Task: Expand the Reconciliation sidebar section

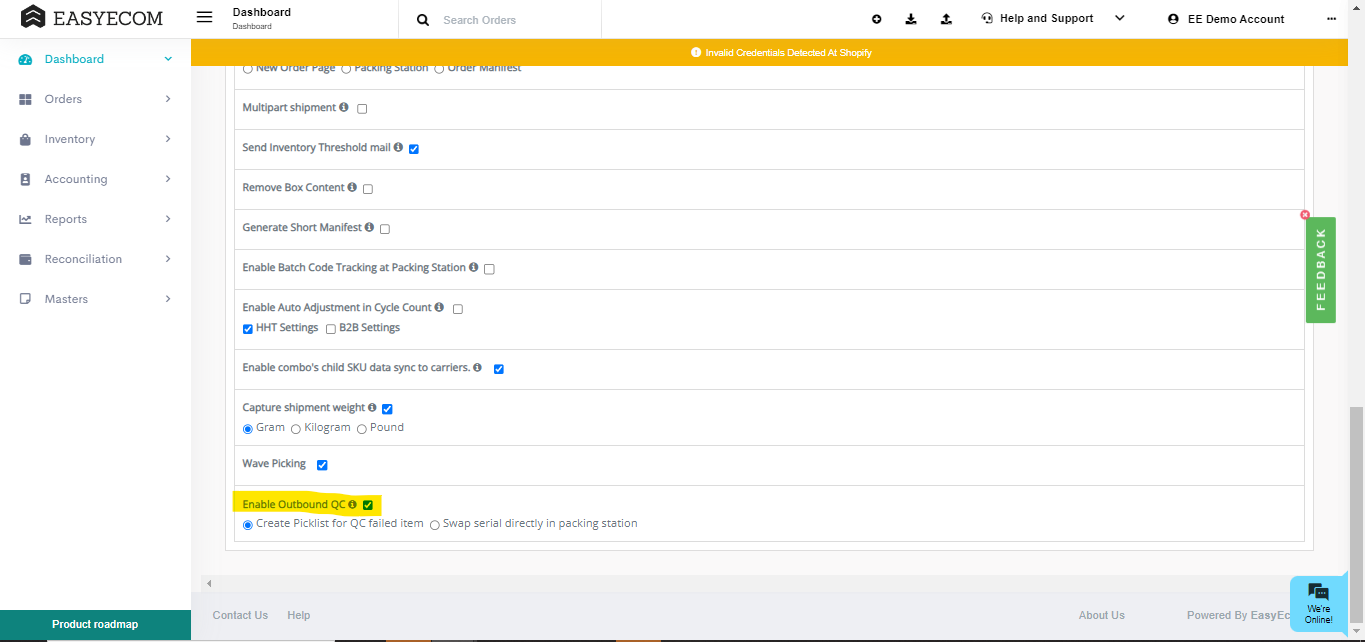Action: [168, 259]
